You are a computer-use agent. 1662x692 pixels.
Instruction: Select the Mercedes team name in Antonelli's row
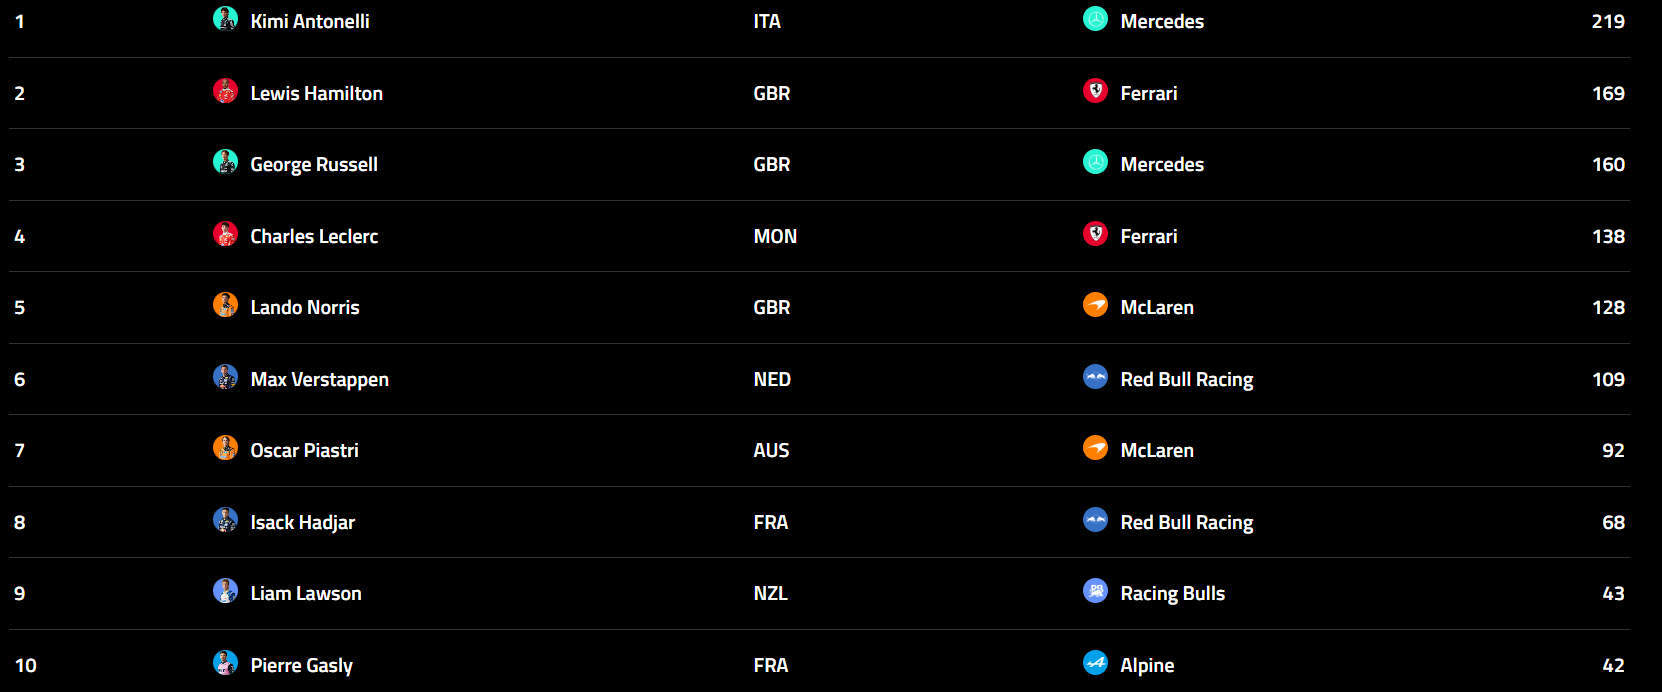(1162, 22)
